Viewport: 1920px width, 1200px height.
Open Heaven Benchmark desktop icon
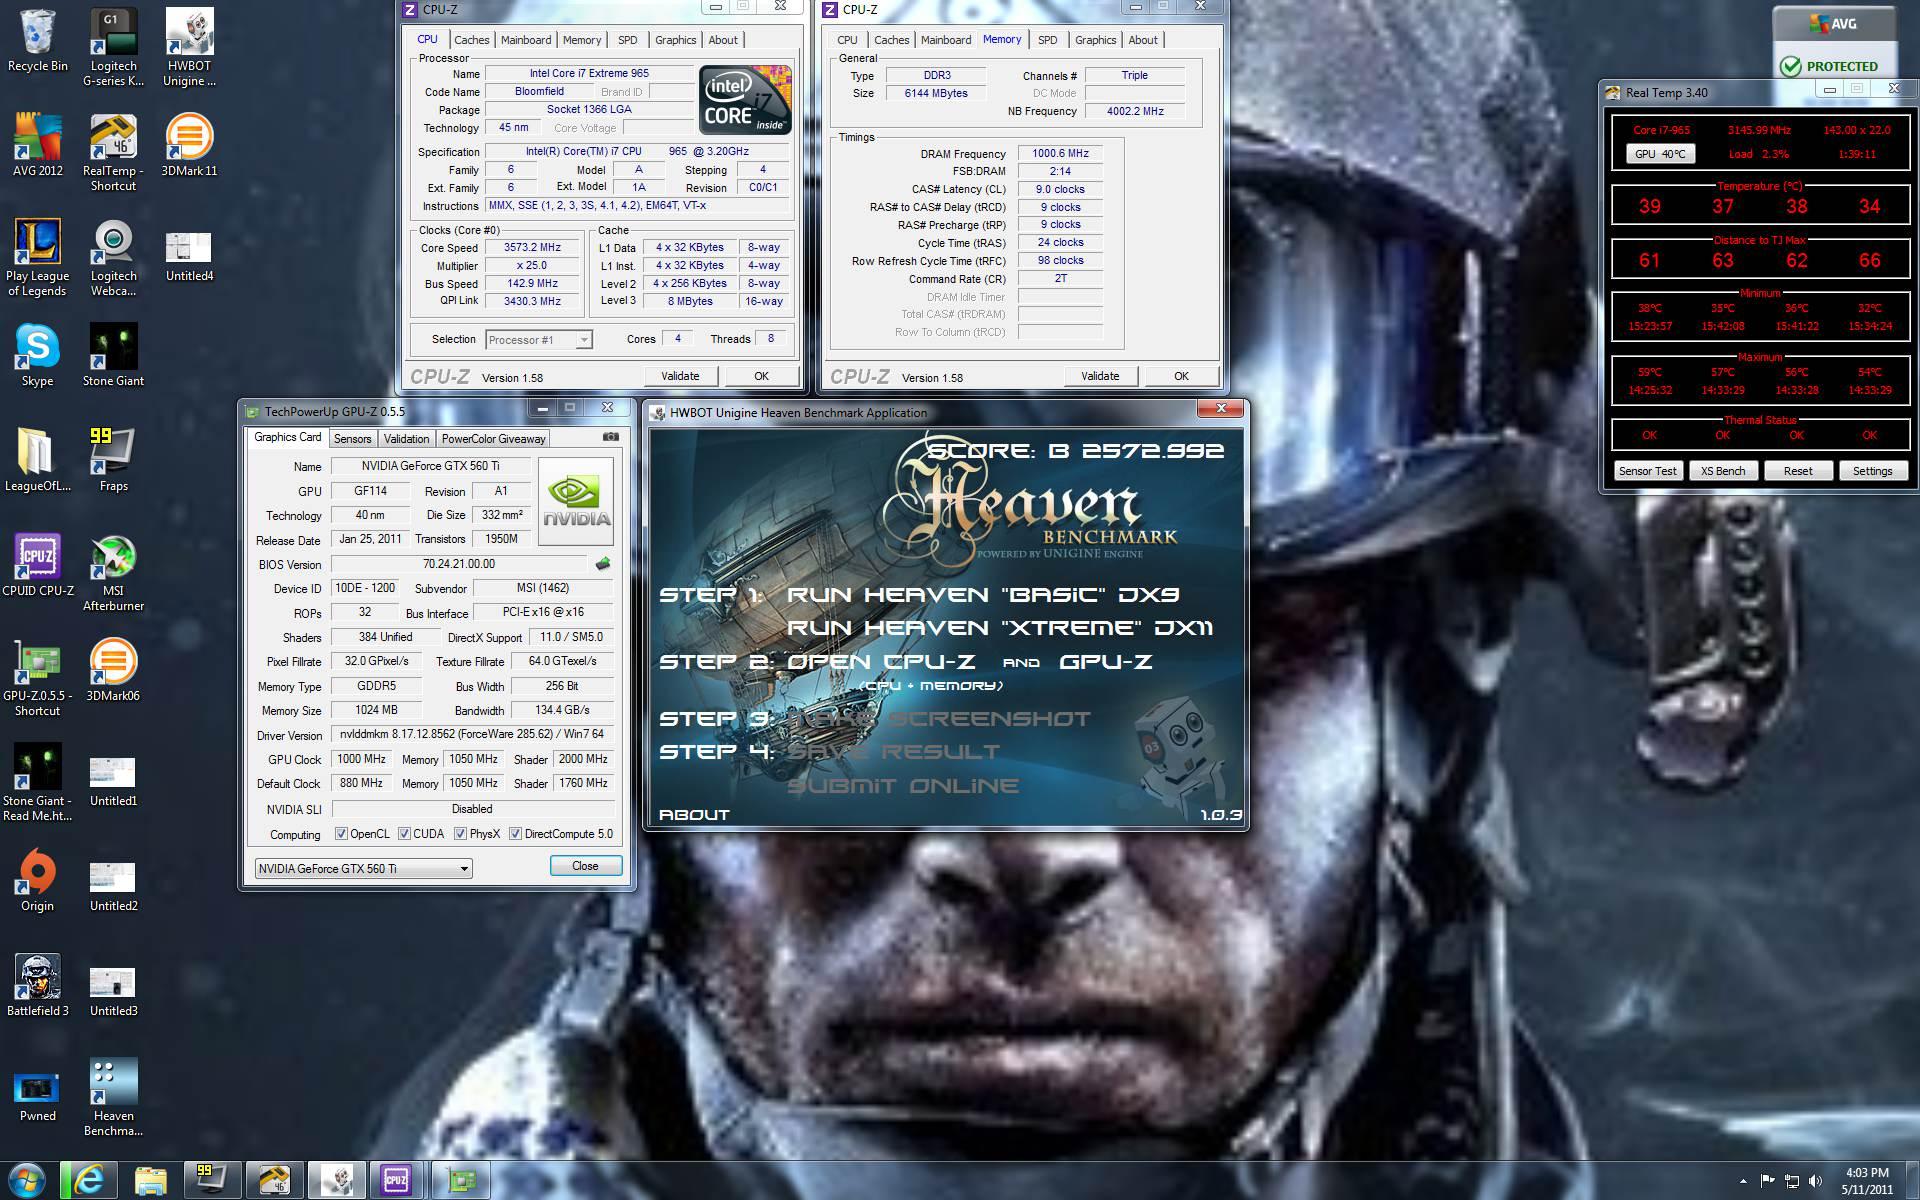tap(113, 1098)
